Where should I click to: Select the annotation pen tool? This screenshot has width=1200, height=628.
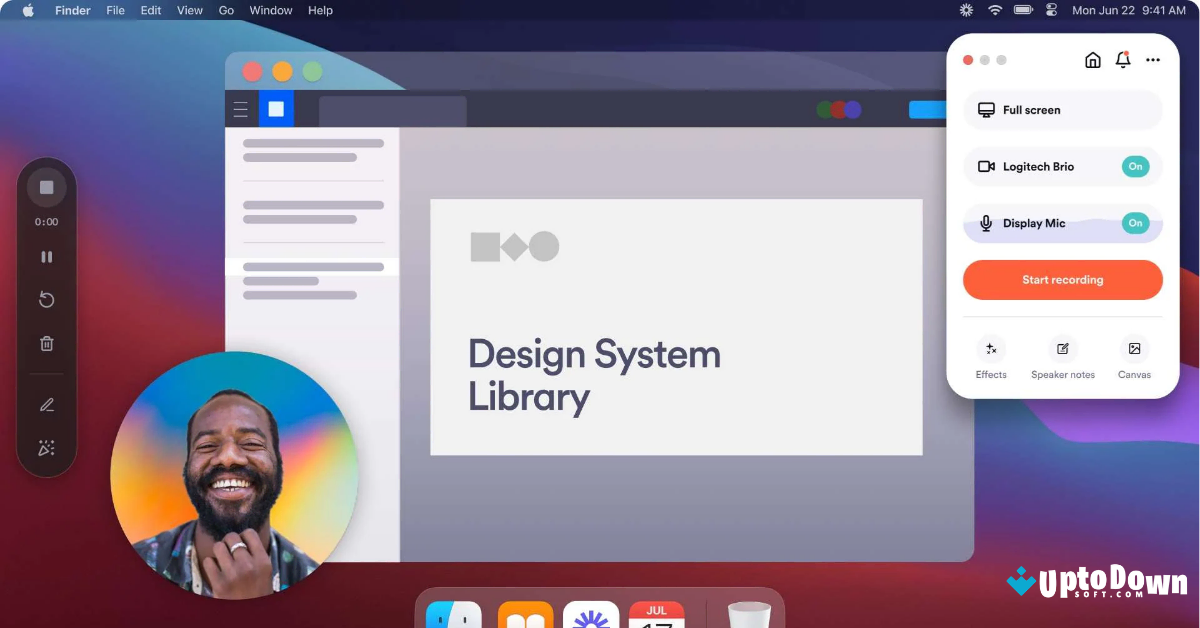pos(46,404)
